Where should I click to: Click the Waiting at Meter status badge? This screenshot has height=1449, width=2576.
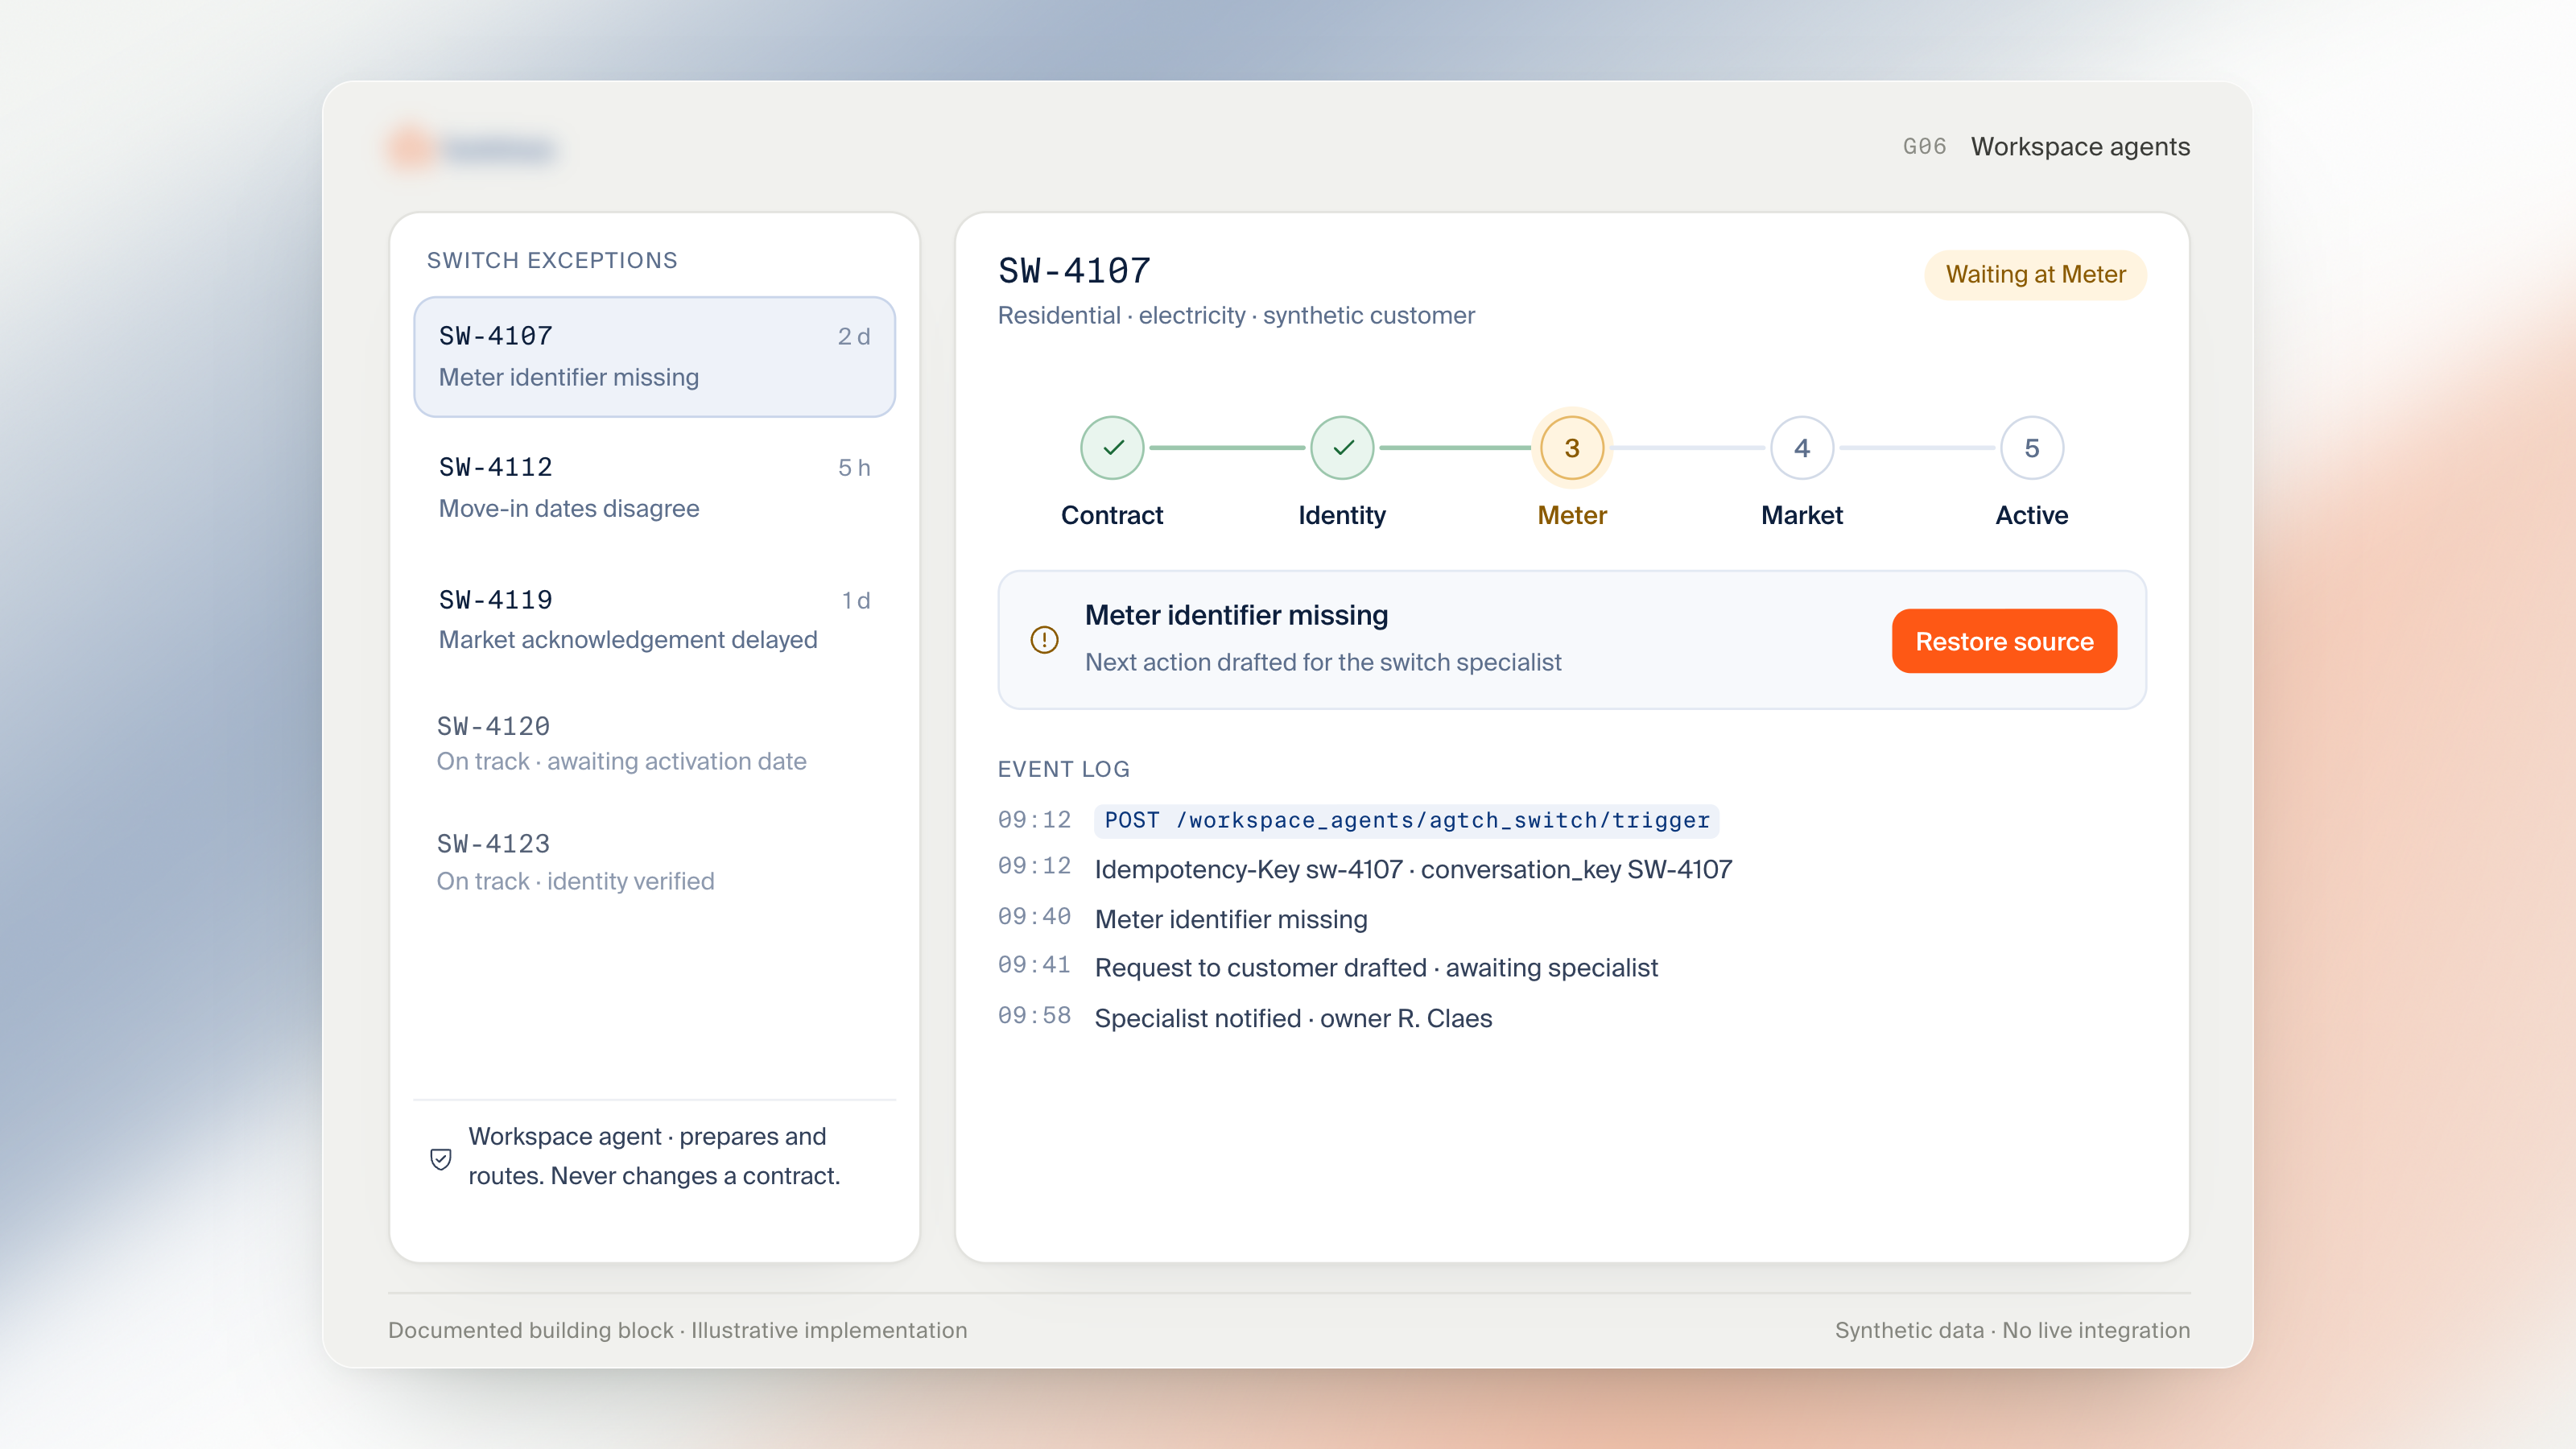coord(2035,274)
